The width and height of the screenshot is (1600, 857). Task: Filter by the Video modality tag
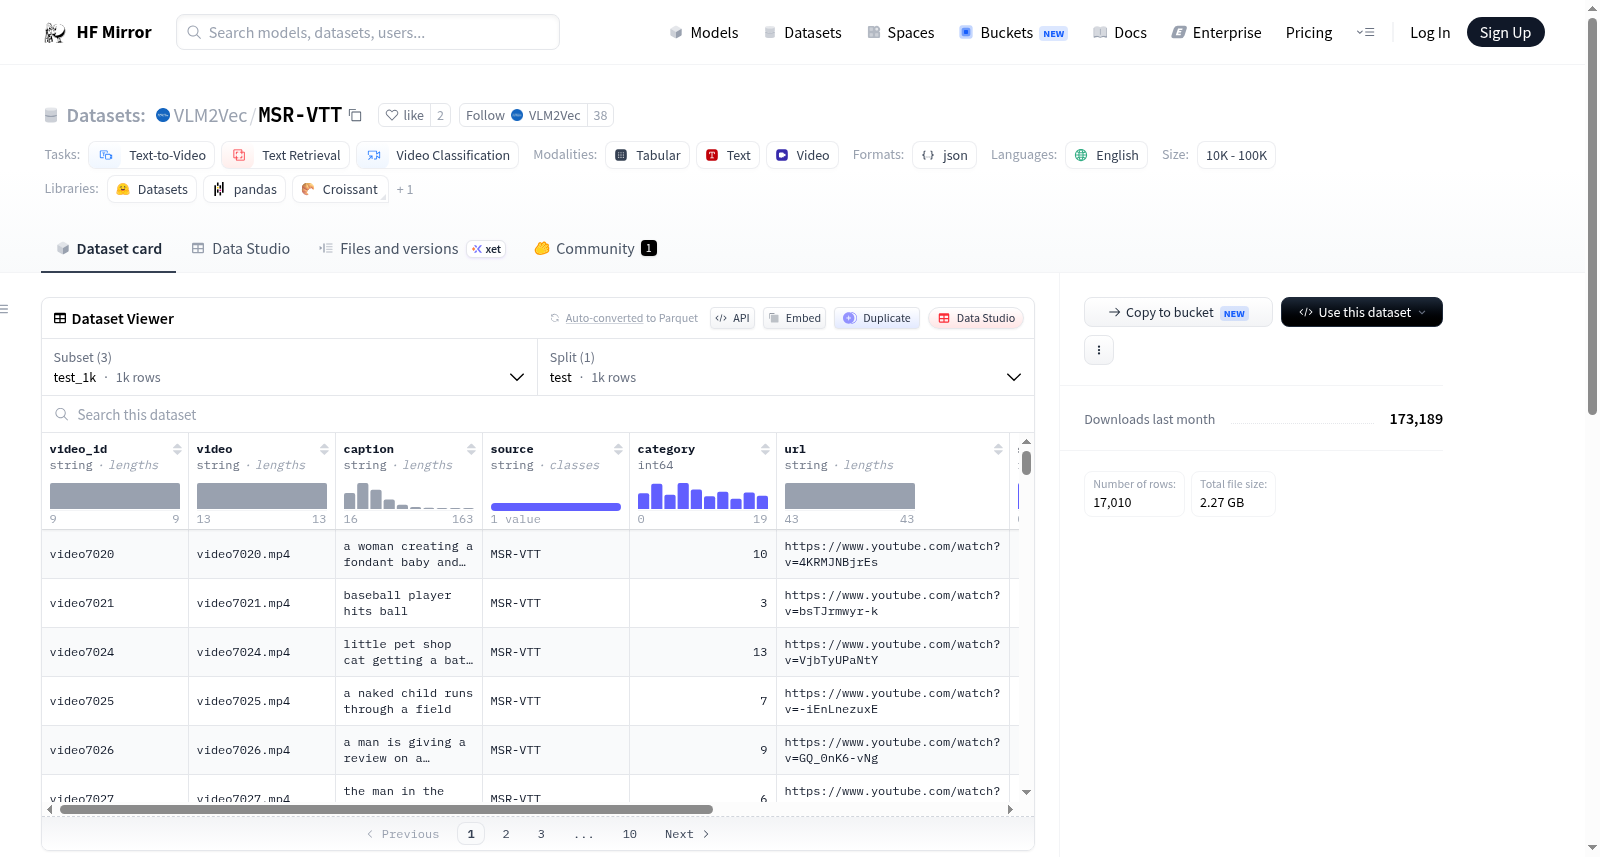(x=802, y=155)
